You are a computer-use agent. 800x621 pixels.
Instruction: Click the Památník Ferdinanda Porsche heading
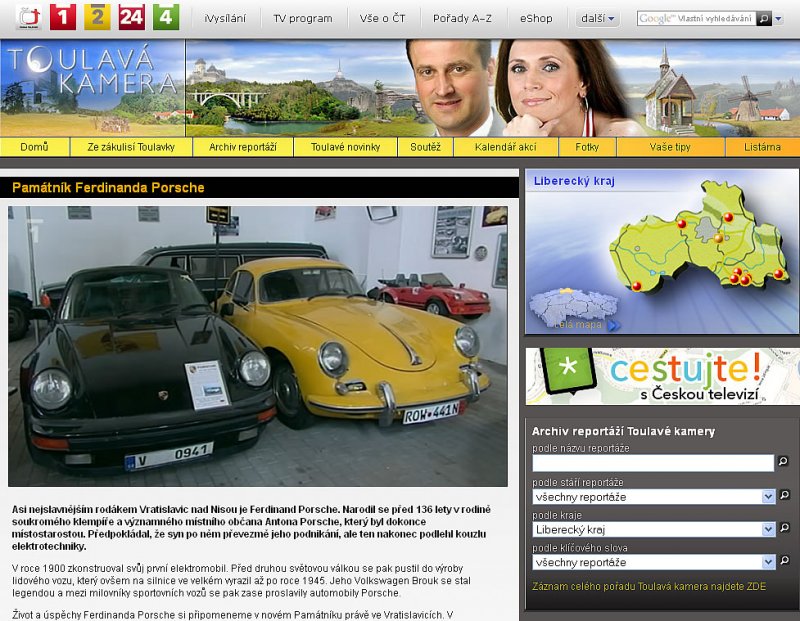tap(108, 188)
